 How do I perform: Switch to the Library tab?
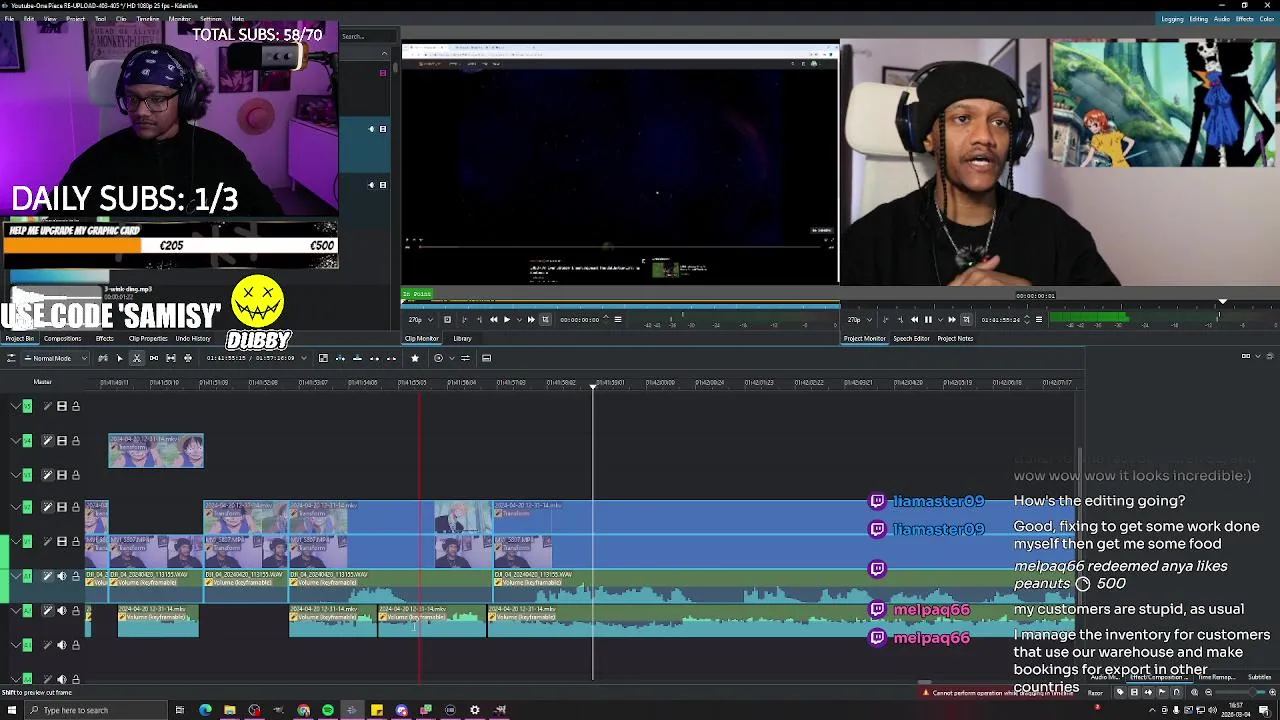[462, 338]
